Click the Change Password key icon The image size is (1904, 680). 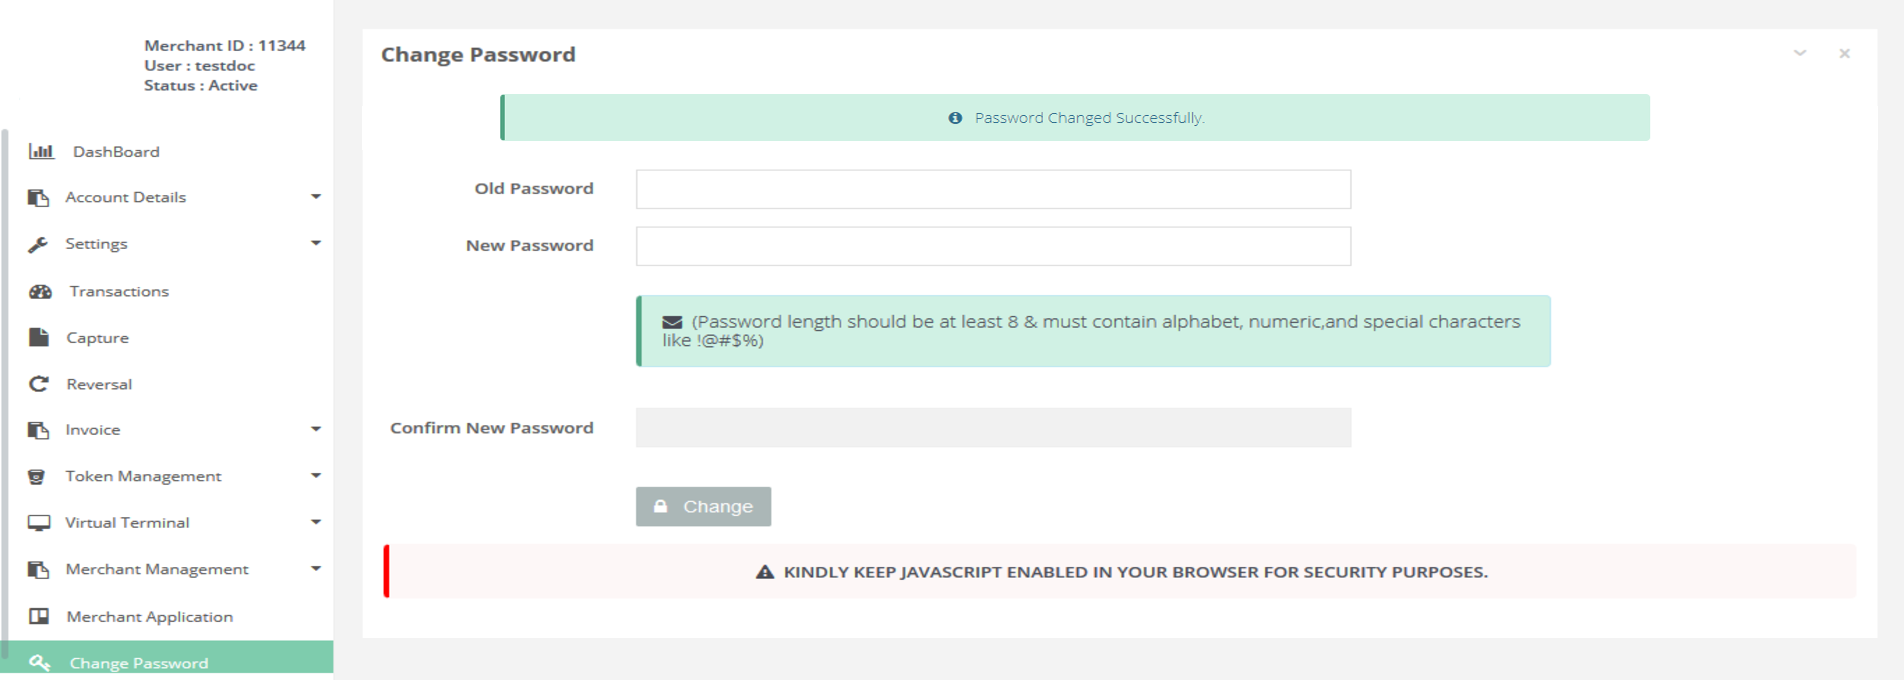40,662
